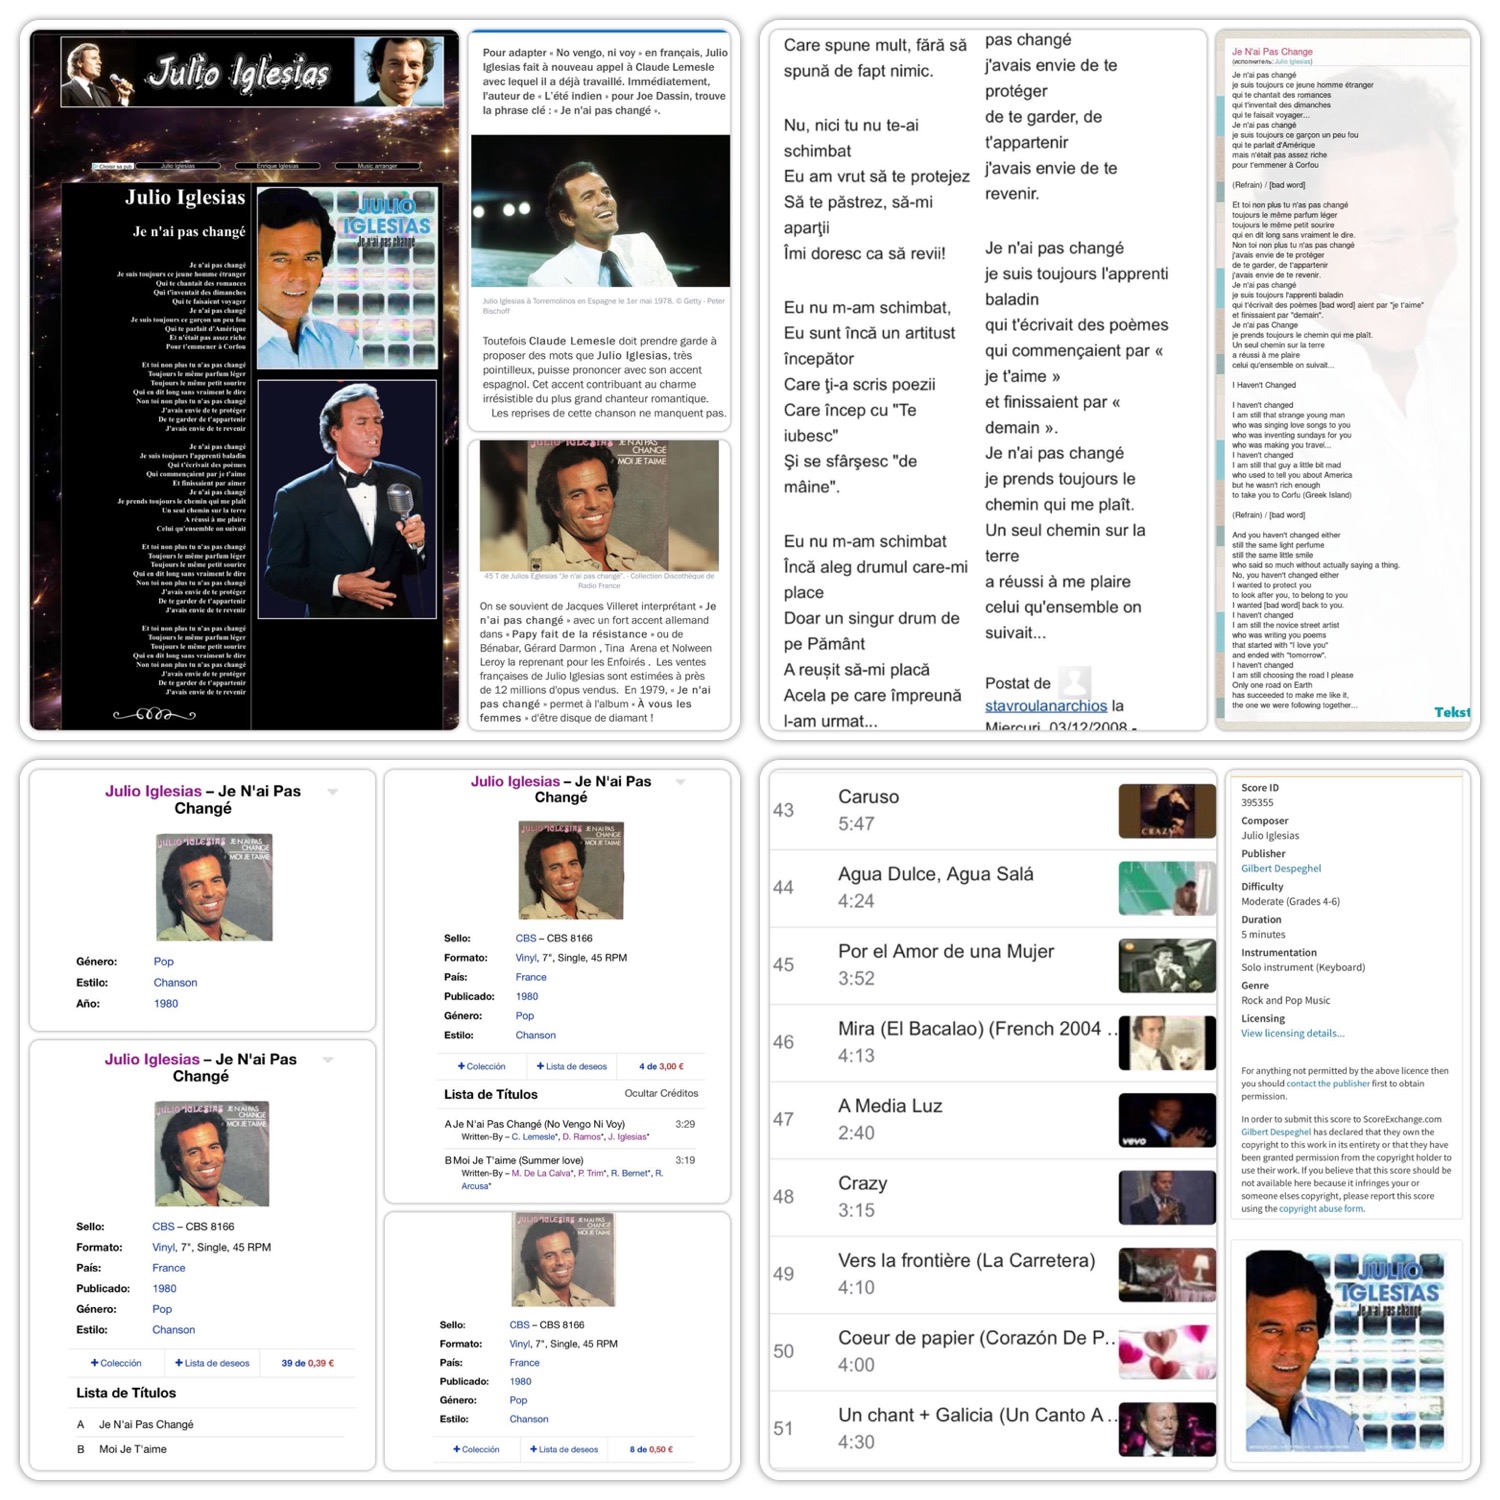Open the stavroulanarchios author link
The image size is (1500, 1500).
tap(1046, 706)
